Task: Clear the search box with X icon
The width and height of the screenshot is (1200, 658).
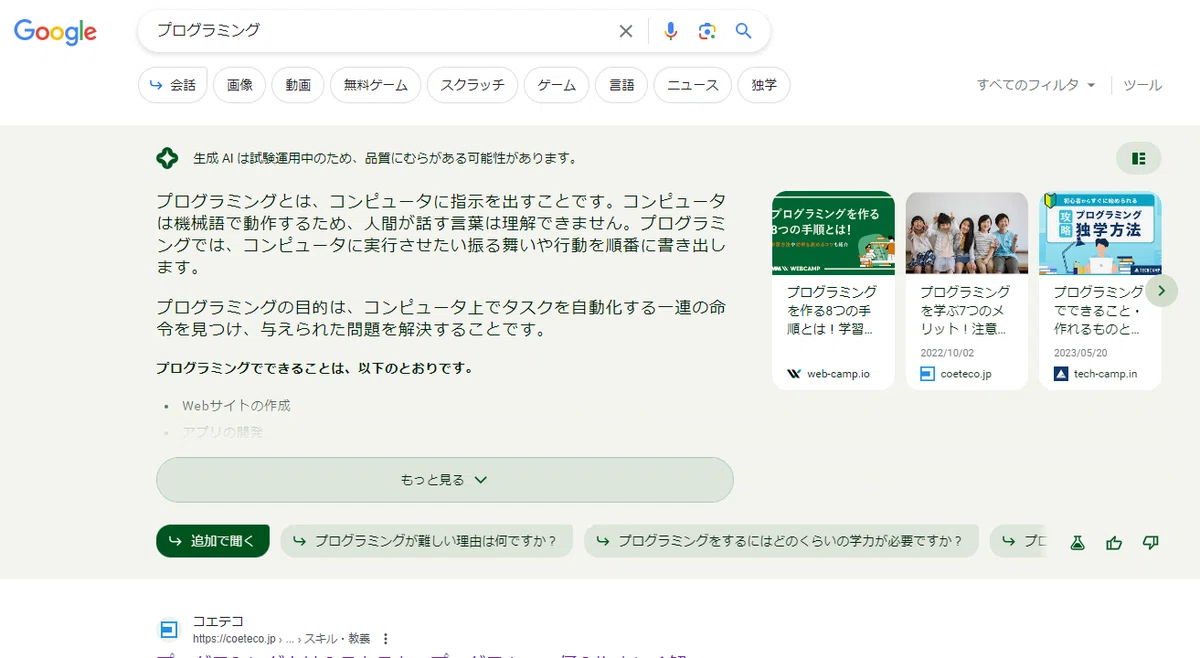Action: (626, 31)
